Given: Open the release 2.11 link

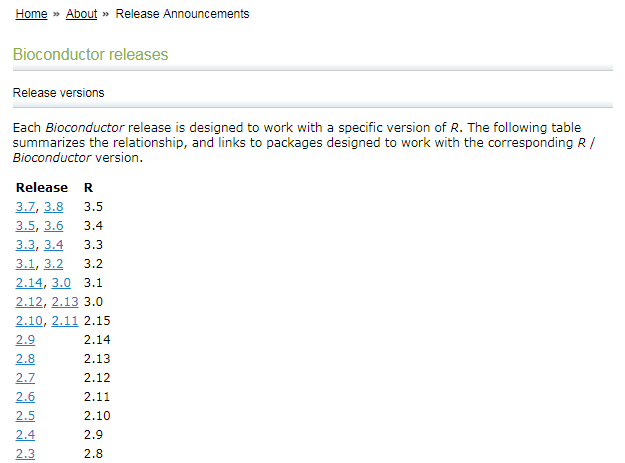Looking at the screenshot, I should point(65,321).
